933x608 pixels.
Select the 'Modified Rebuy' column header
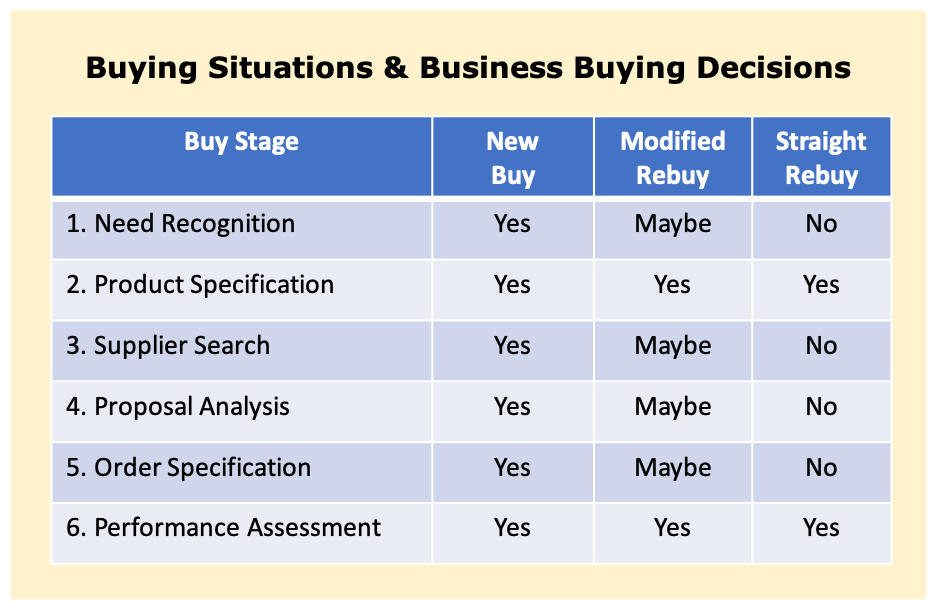tap(673, 156)
